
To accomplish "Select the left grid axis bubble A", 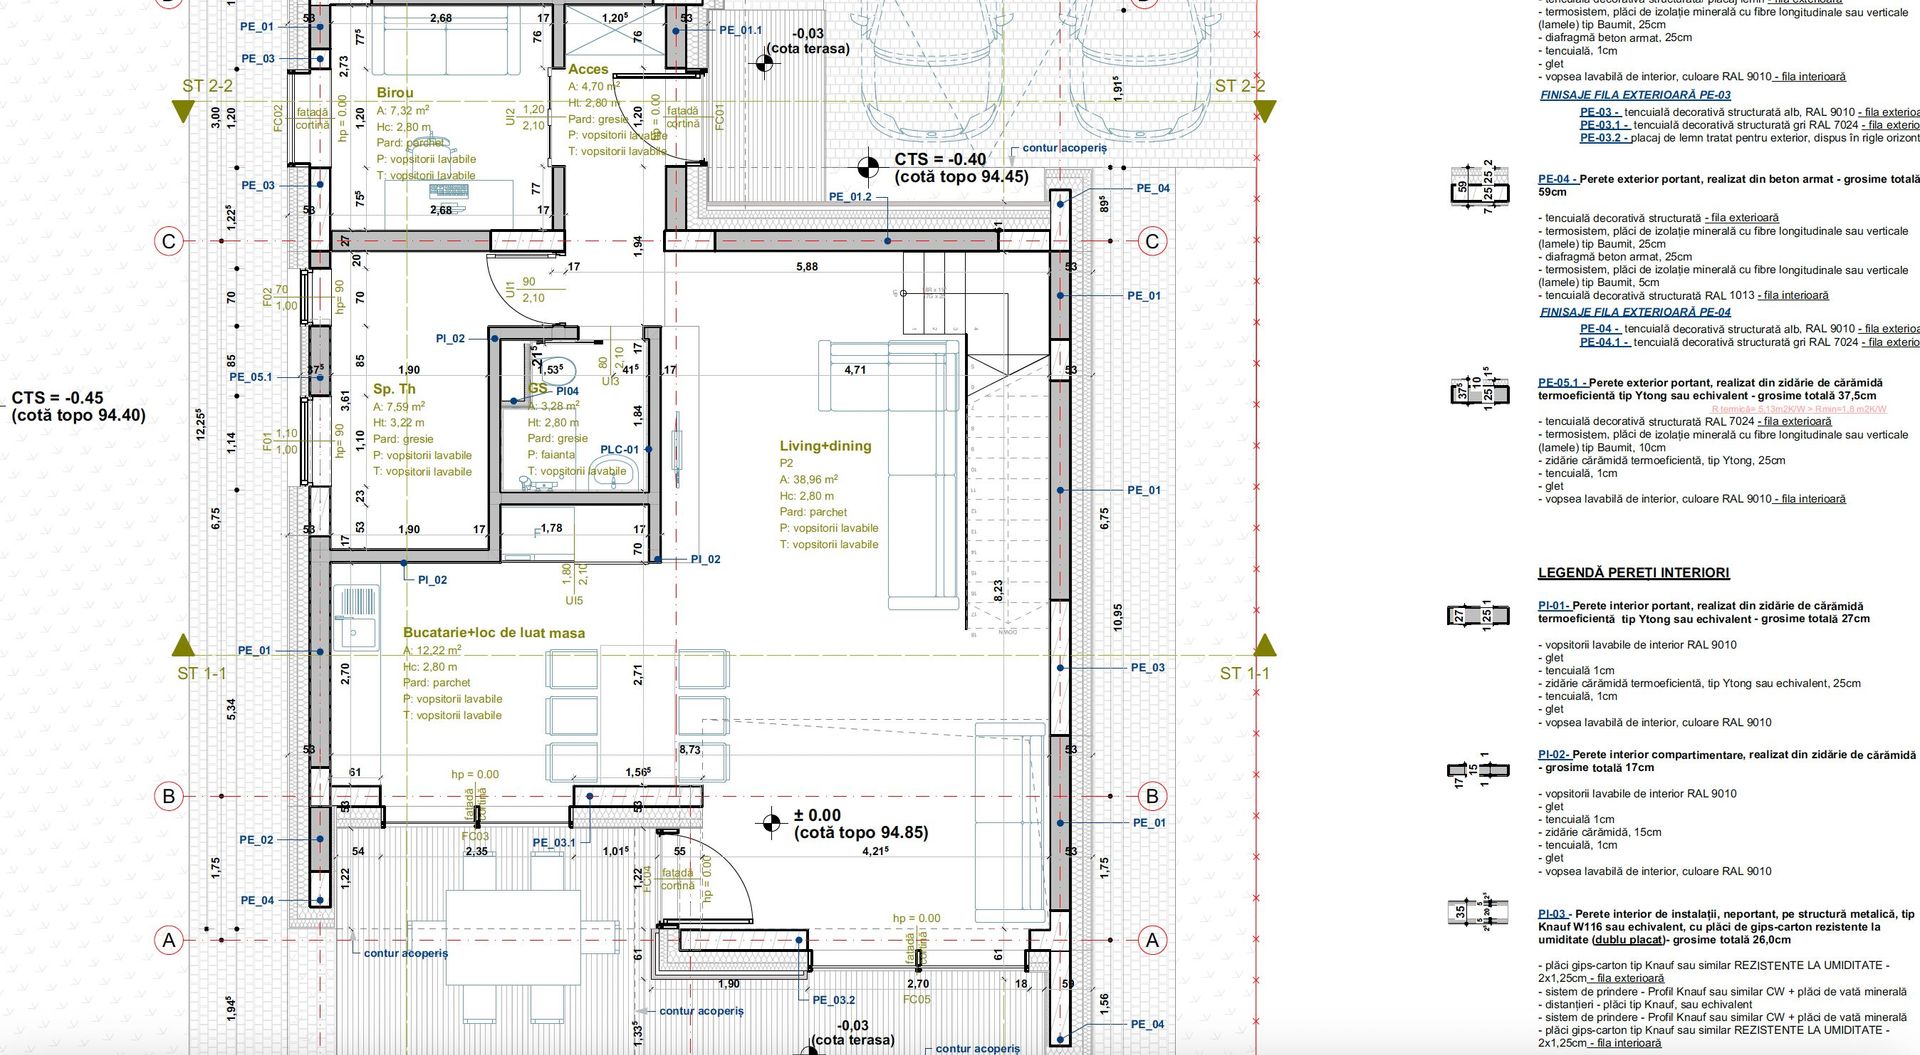I will click(x=168, y=940).
